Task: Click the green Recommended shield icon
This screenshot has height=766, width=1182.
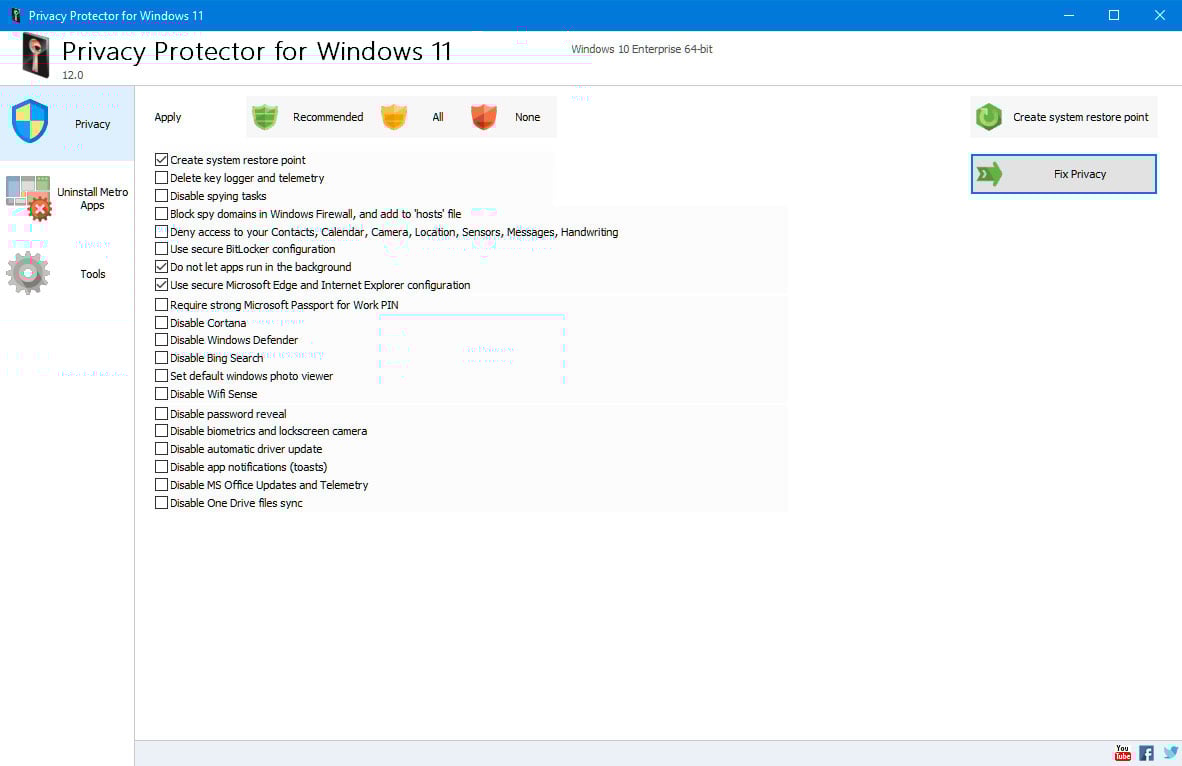Action: point(265,117)
